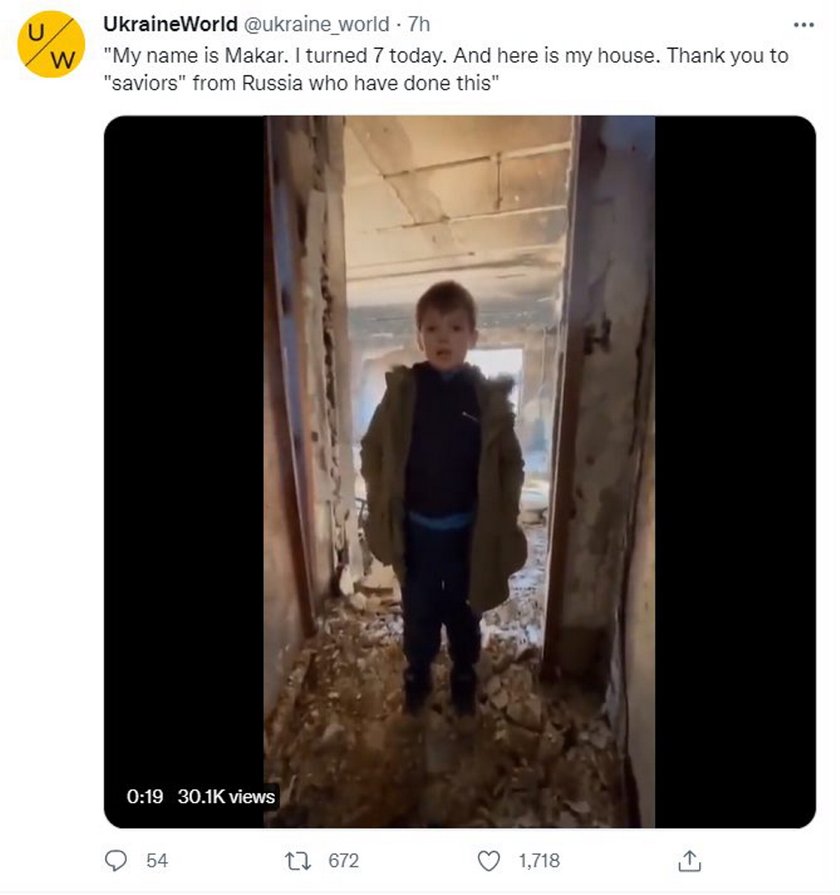Click the 1,718 likes count
Screen dimensions: 840x895
point(539,861)
